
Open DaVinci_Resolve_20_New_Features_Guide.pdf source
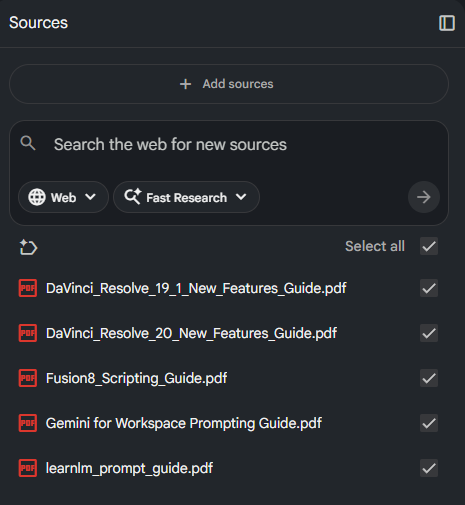coord(191,333)
